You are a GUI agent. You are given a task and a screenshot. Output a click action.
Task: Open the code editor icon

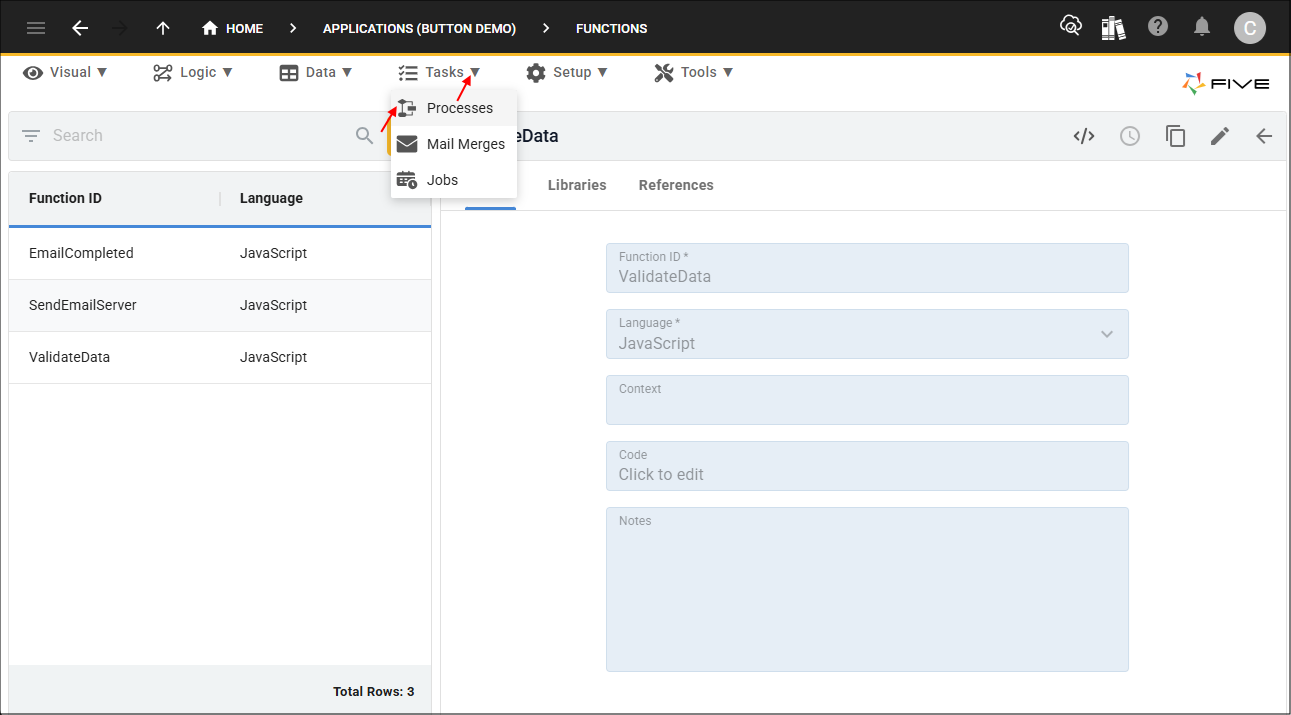point(1084,136)
